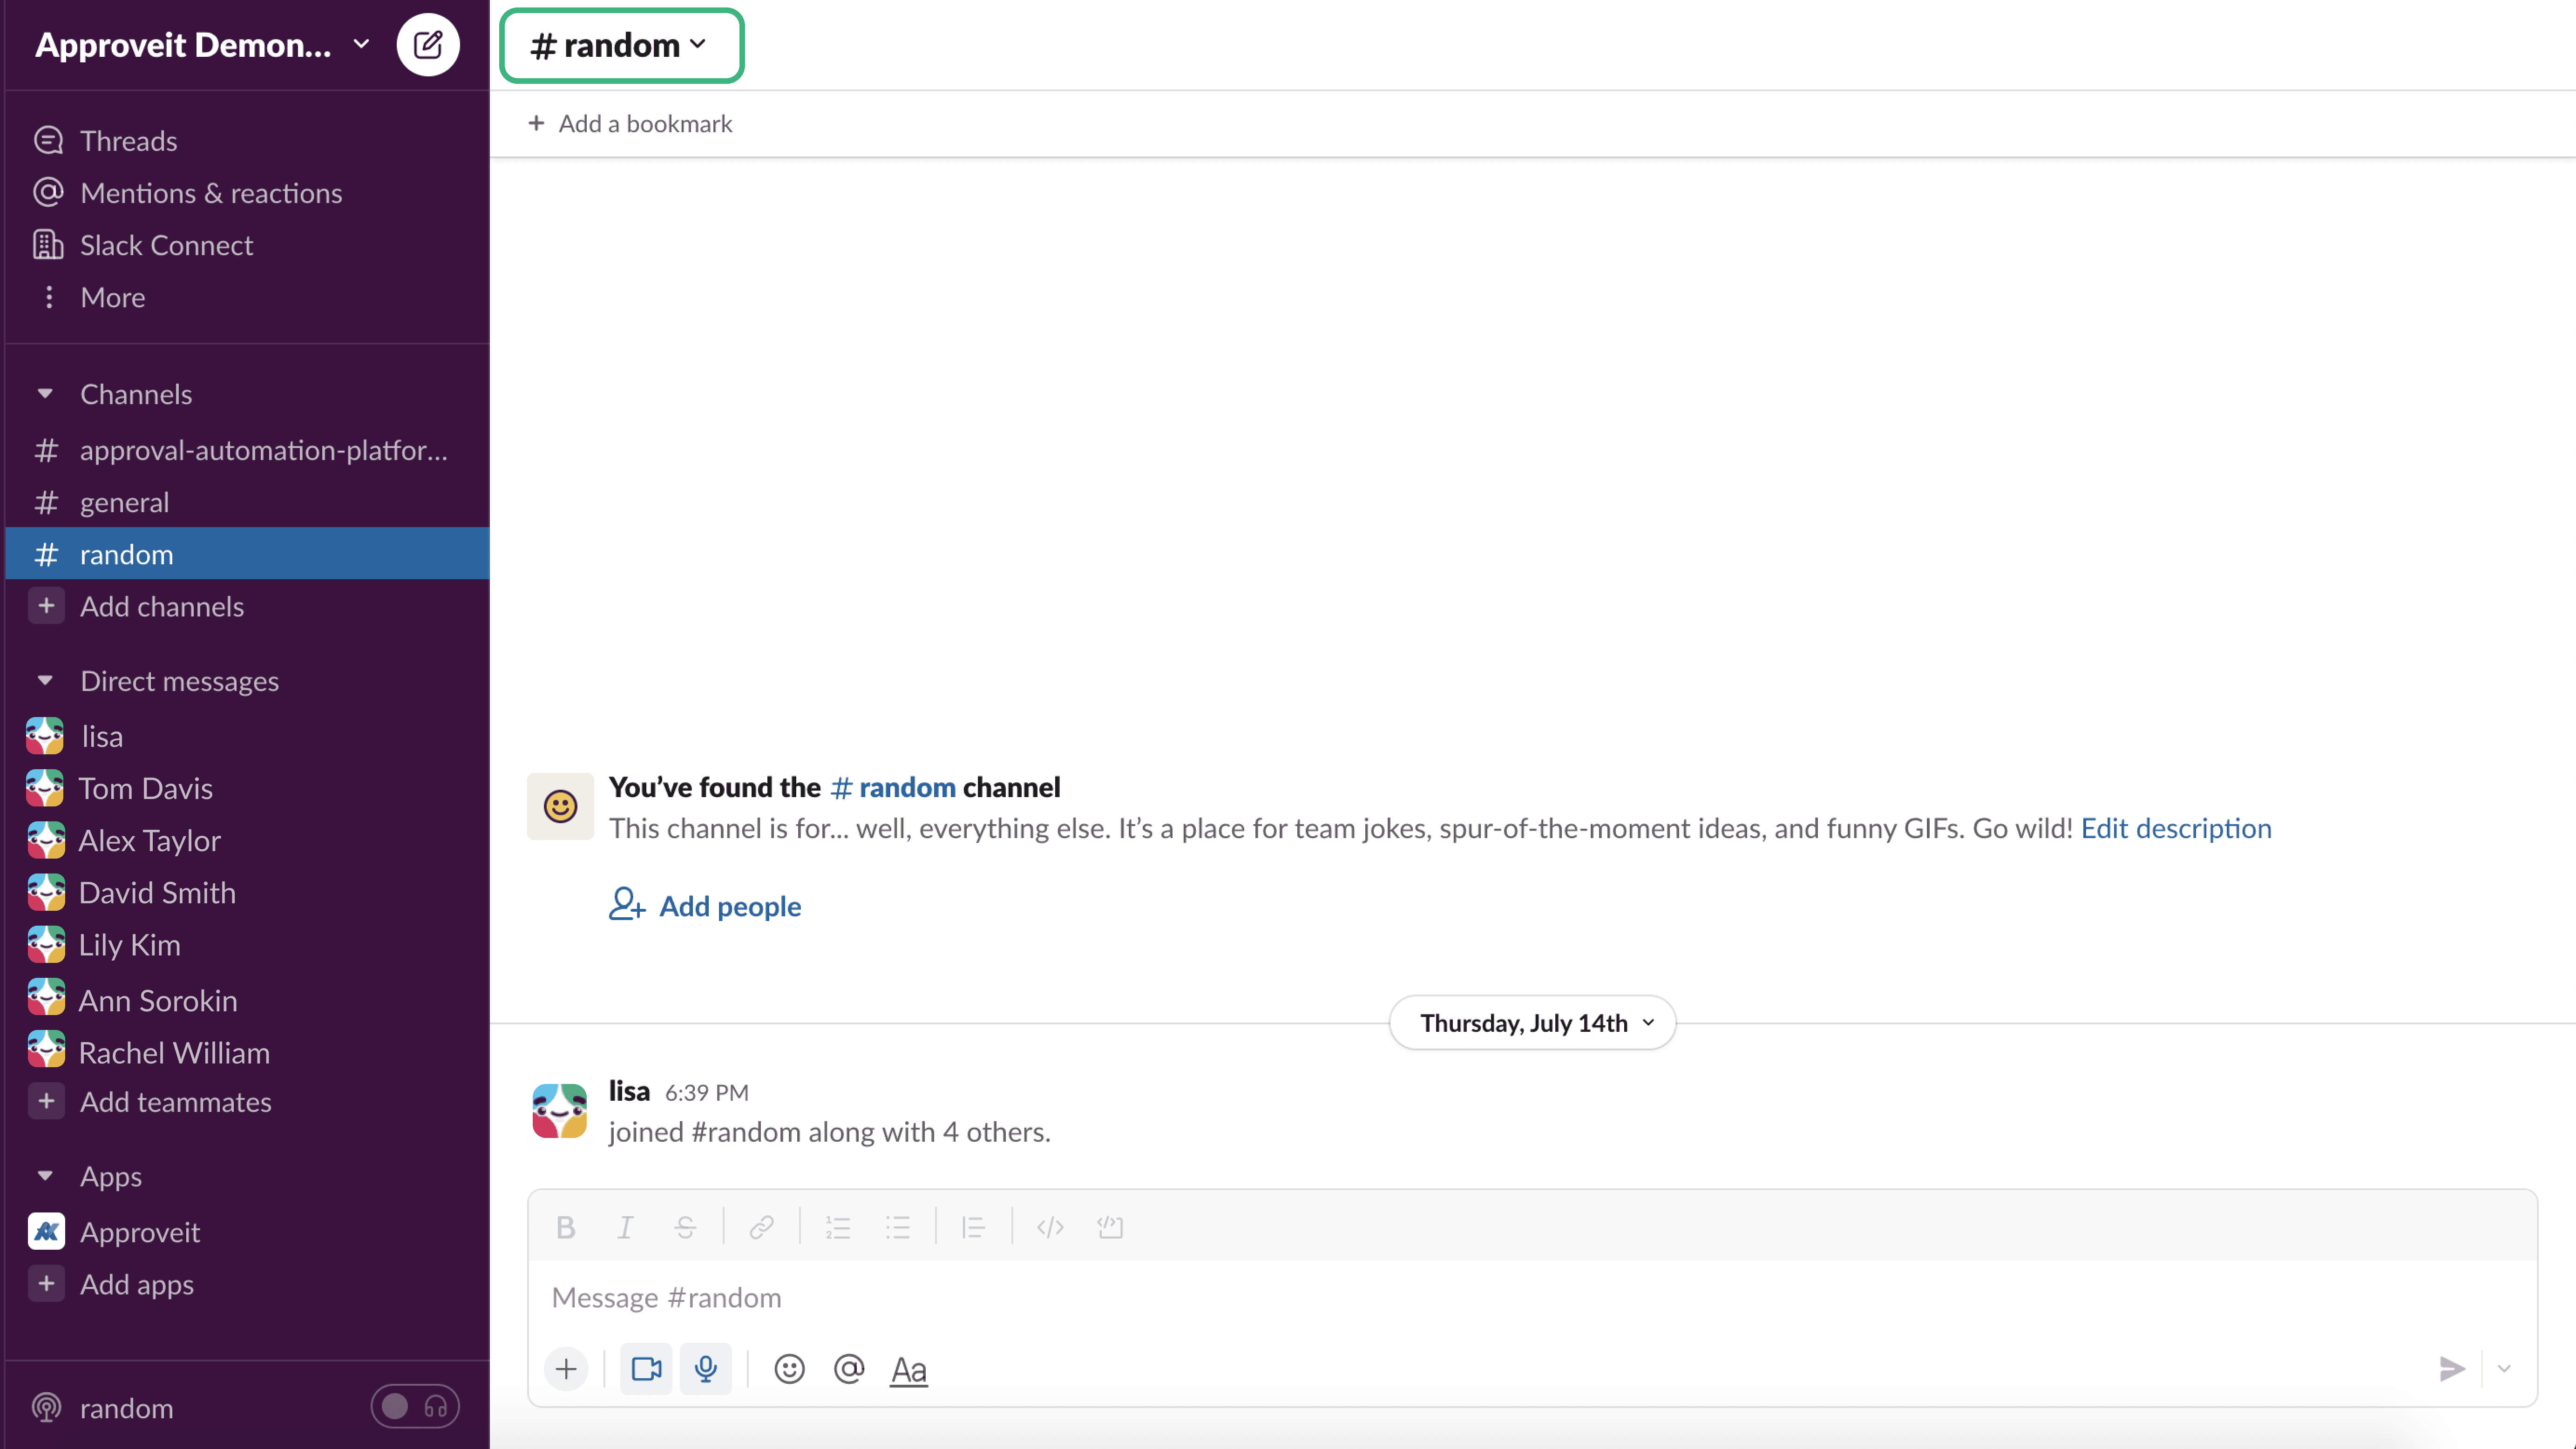Click Edit description link
This screenshot has width=2576, height=1449.
coord(2176,828)
